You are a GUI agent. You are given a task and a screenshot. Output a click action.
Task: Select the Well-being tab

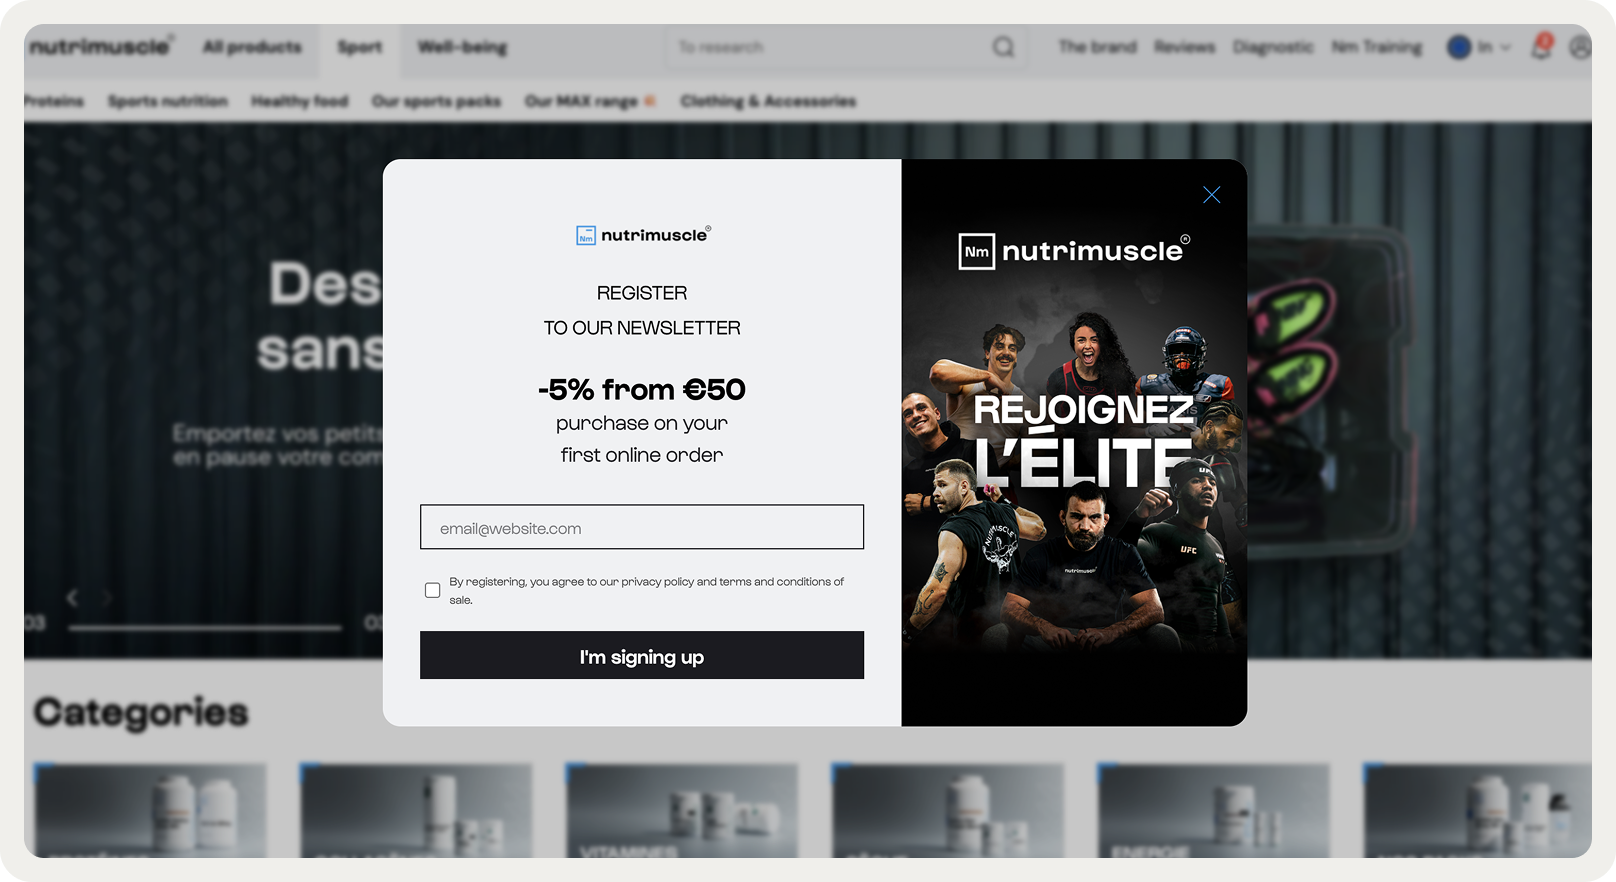click(462, 47)
